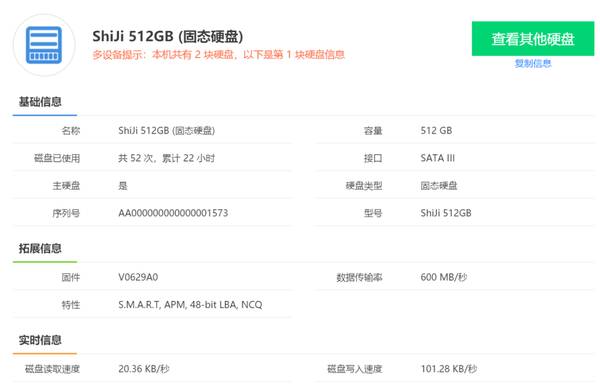The width and height of the screenshot is (600, 388).
Task: Click the 接口 field label
Action: (x=373, y=158)
